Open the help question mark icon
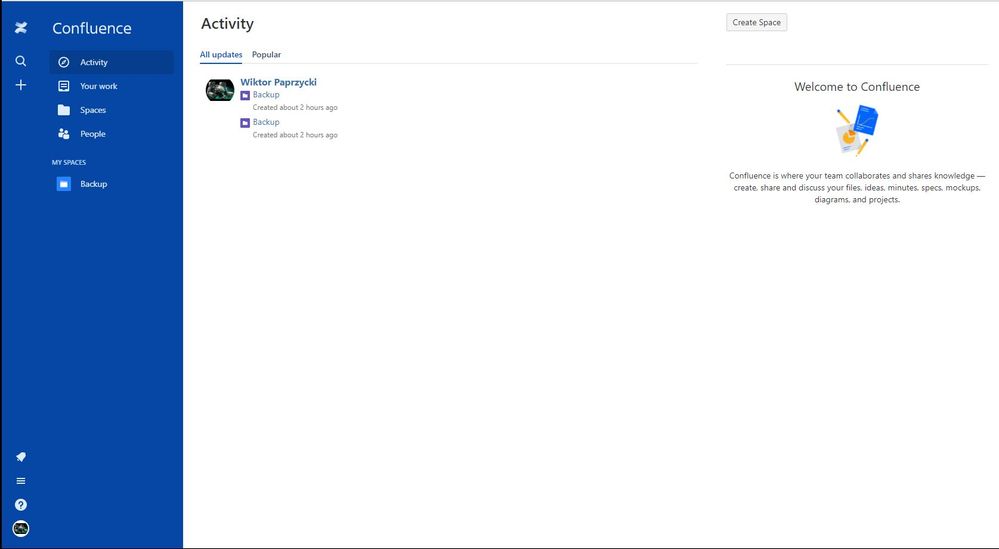The height and width of the screenshot is (549, 999). 21,504
